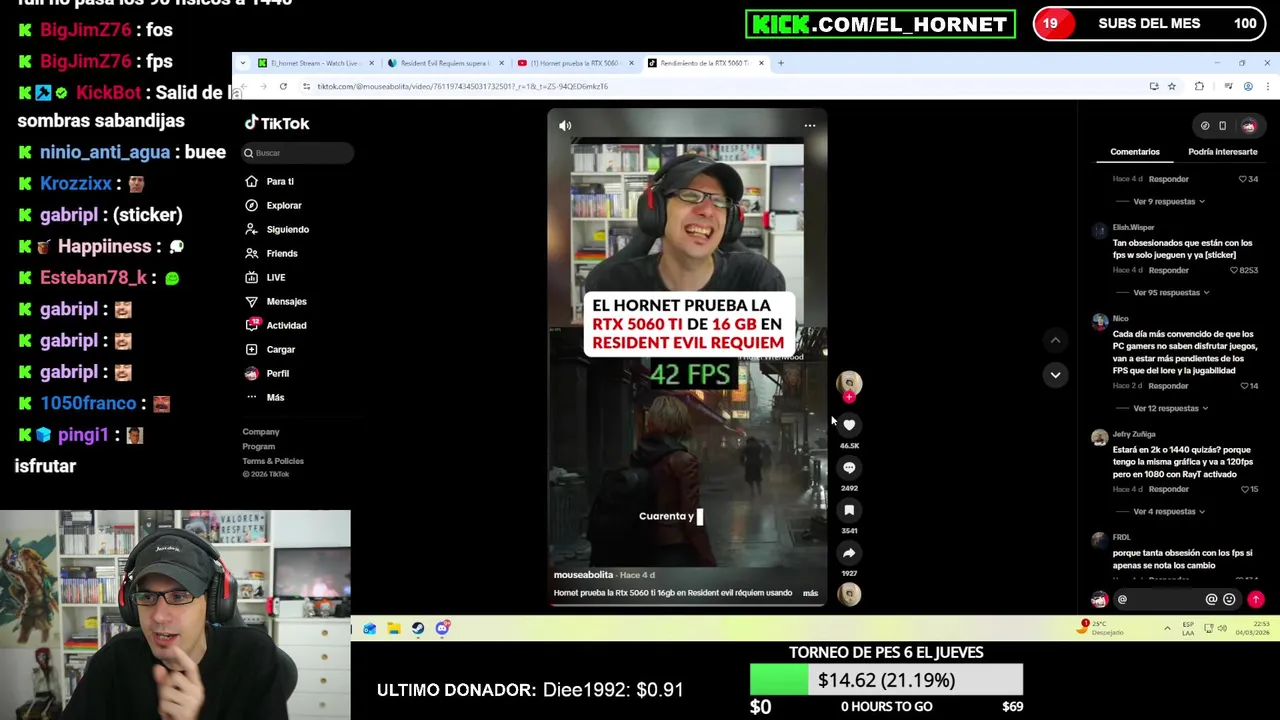This screenshot has width=1280, height=720.
Task: Switch to the YouTube Hornet prueba tab
Action: click(x=574, y=63)
